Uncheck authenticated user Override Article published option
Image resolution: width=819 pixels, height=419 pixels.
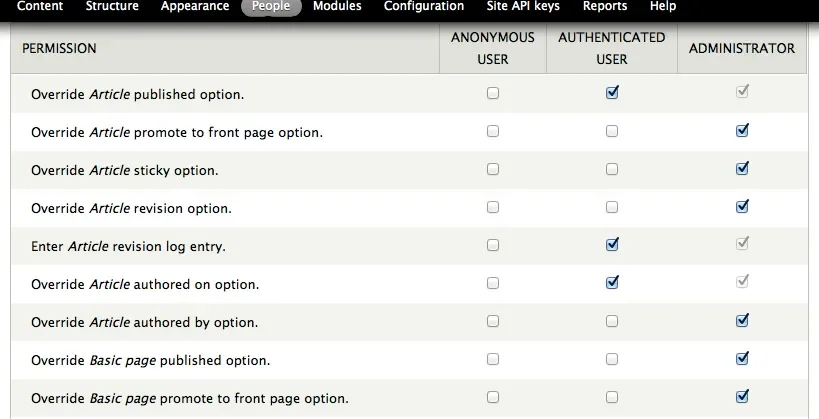tap(612, 93)
